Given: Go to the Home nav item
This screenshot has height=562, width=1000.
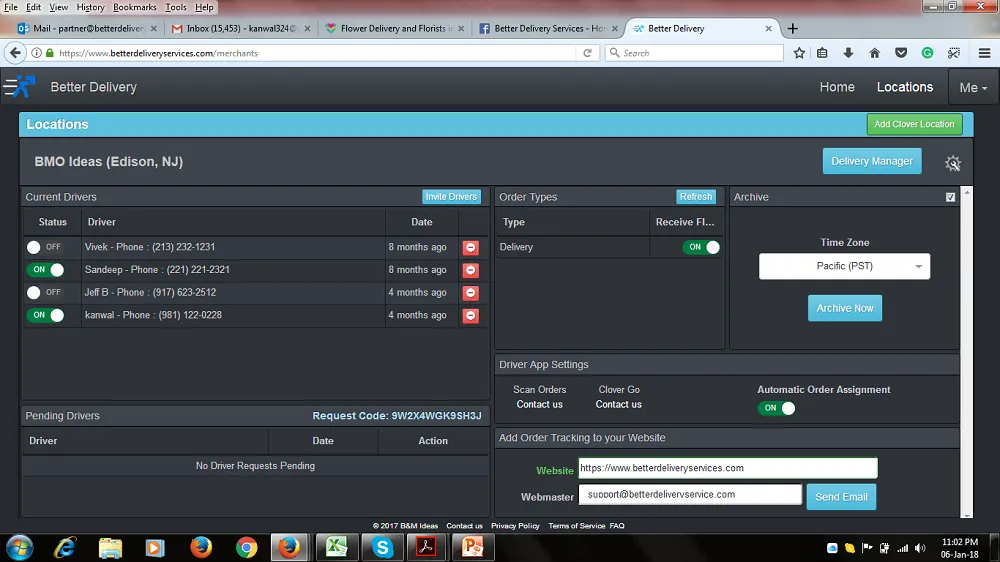Looking at the screenshot, I should (x=837, y=87).
